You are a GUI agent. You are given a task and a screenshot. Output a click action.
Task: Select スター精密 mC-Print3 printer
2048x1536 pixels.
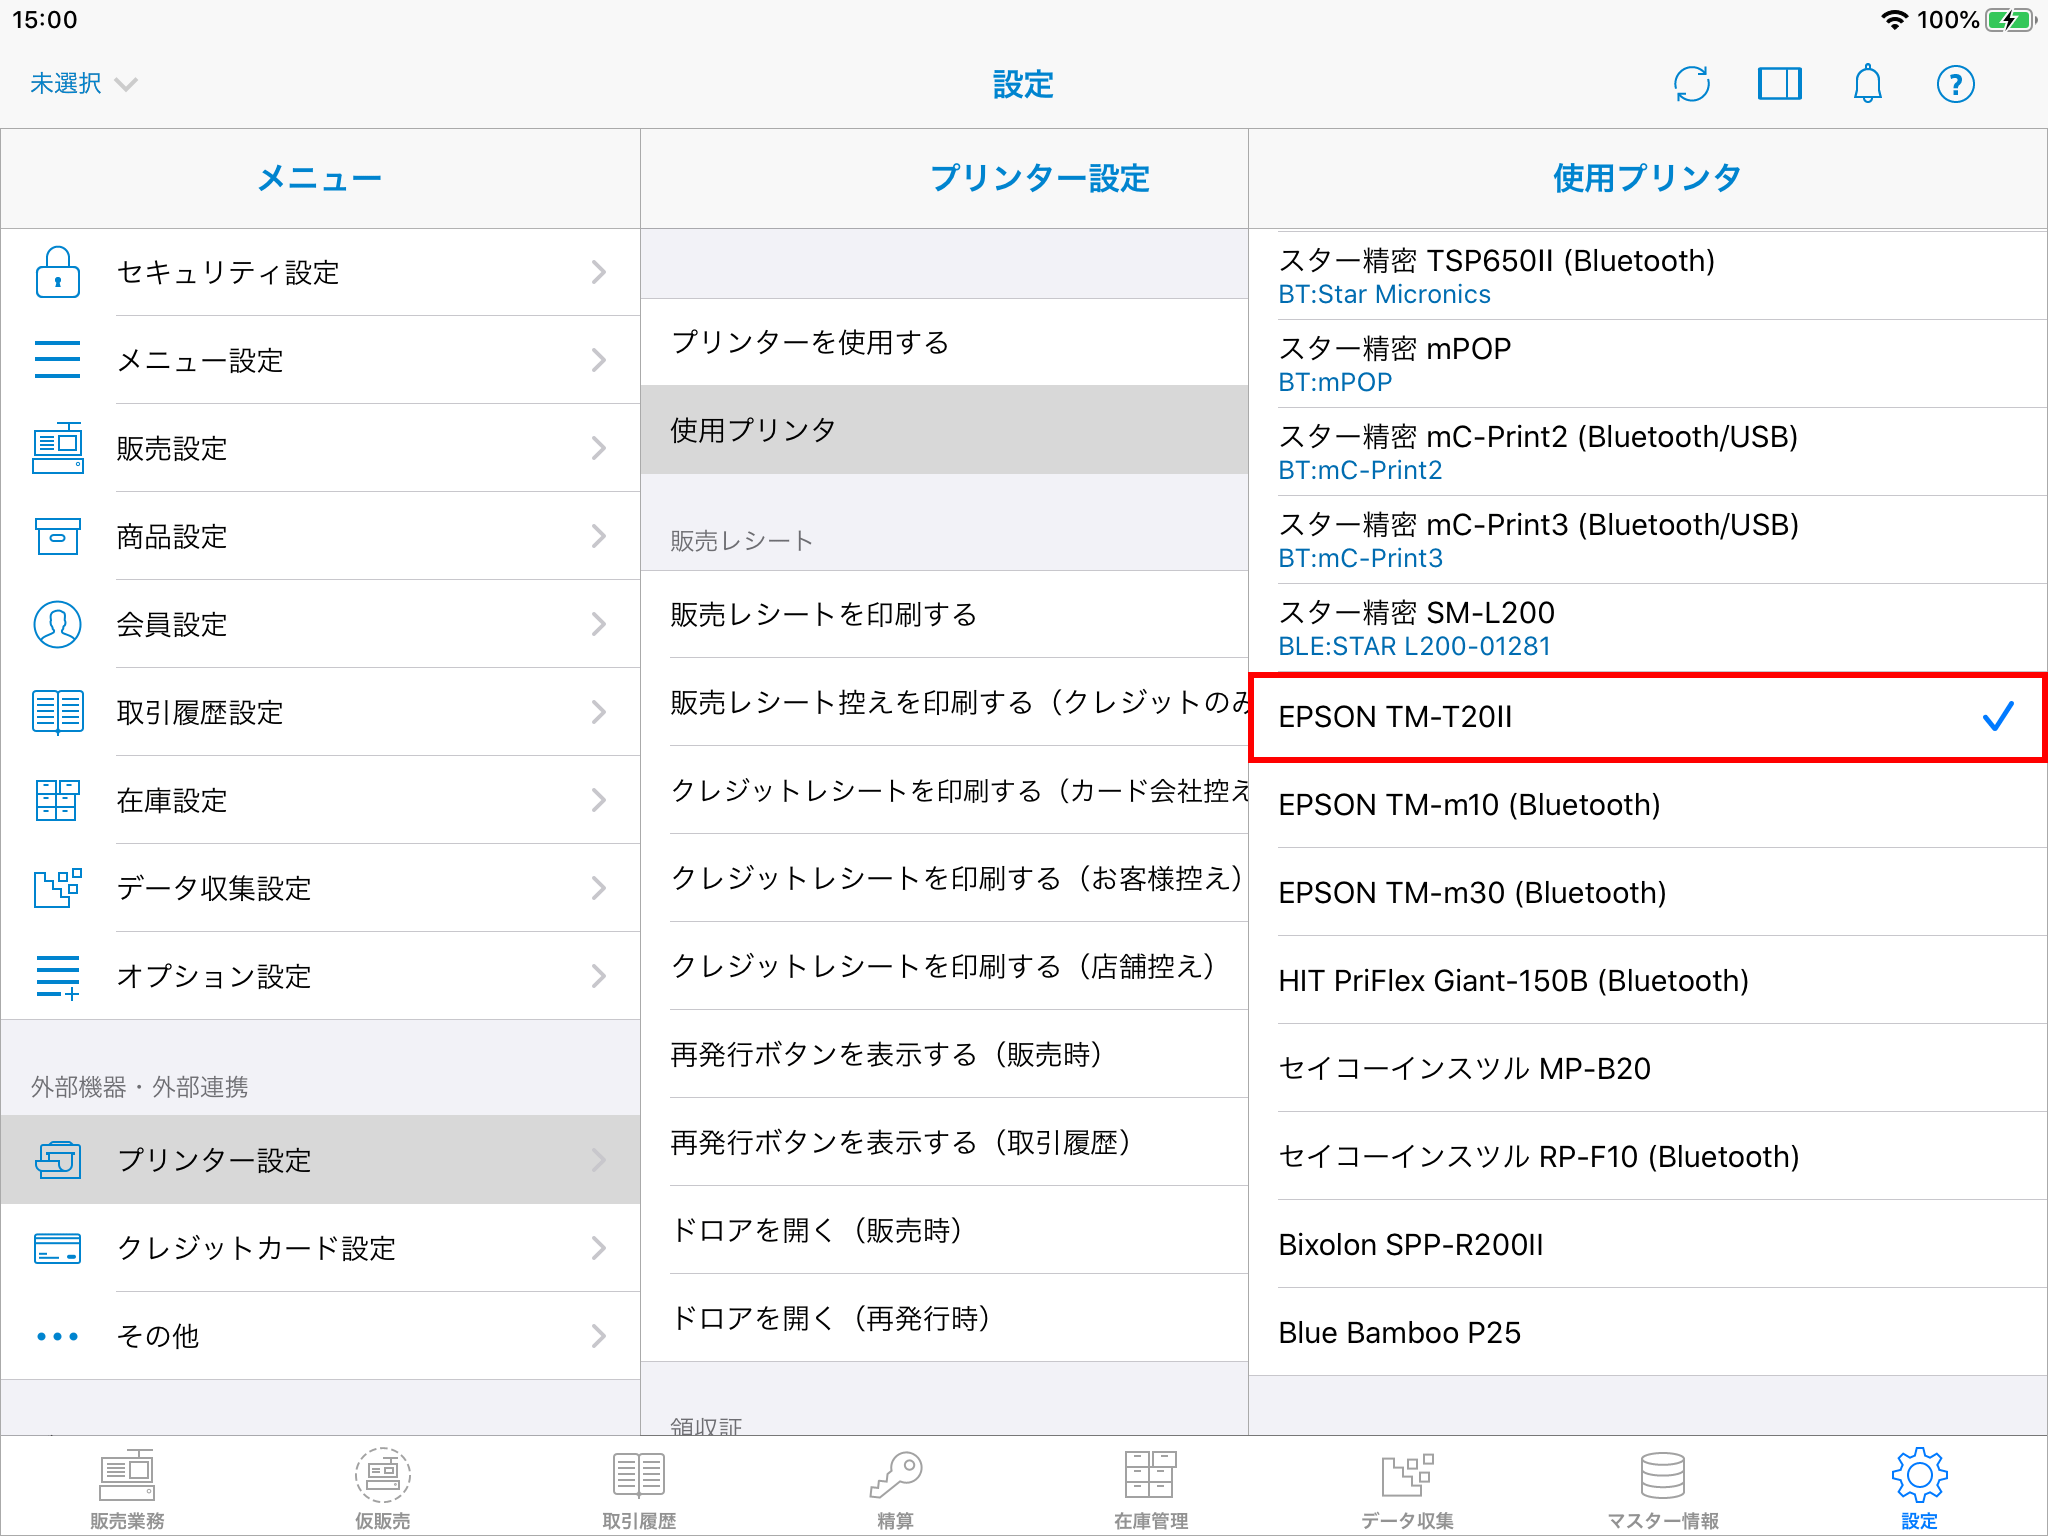pos(1648,540)
